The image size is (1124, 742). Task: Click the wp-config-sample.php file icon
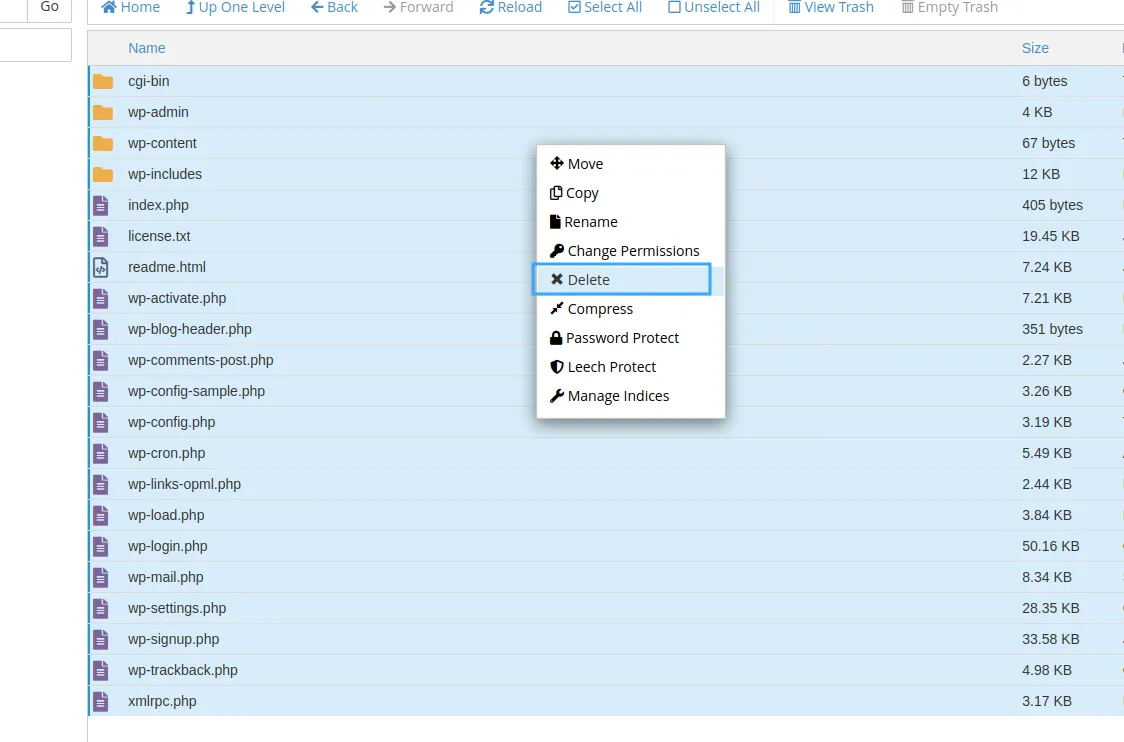(x=100, y=391)
